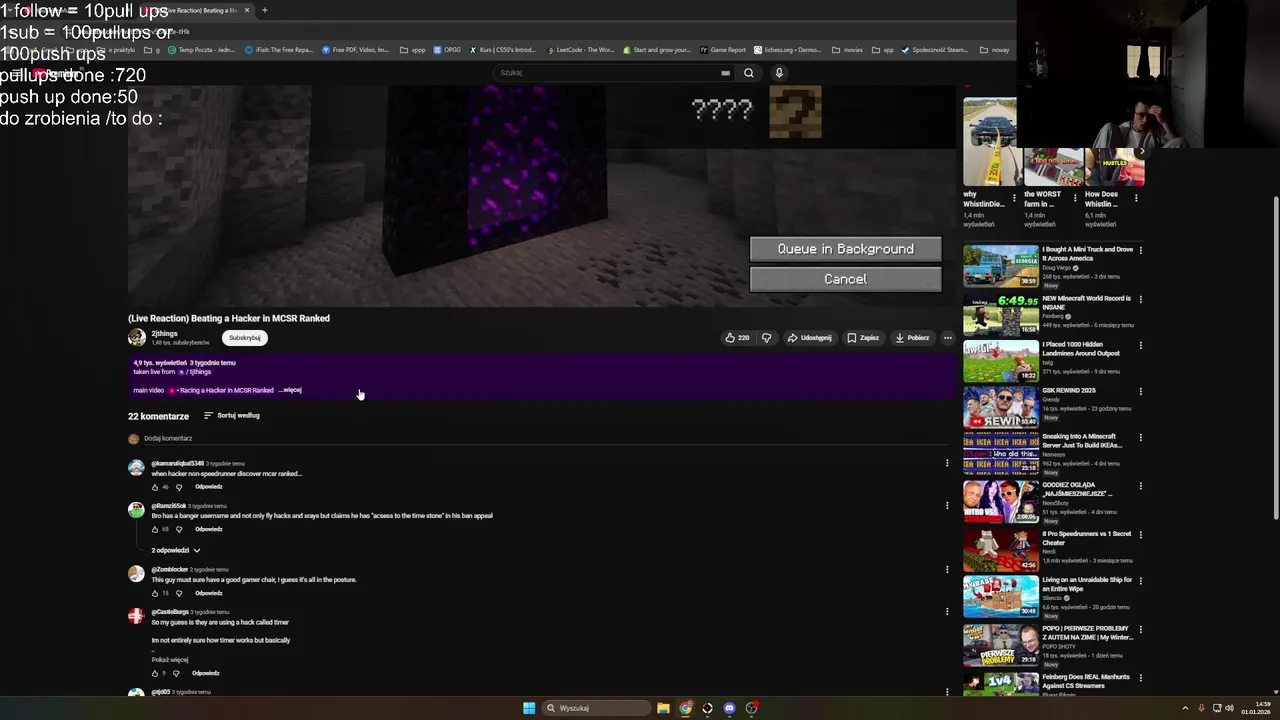1280x720 pixels.
Task: Click the taskbar Wyszukaj search box
Action: 597,708
